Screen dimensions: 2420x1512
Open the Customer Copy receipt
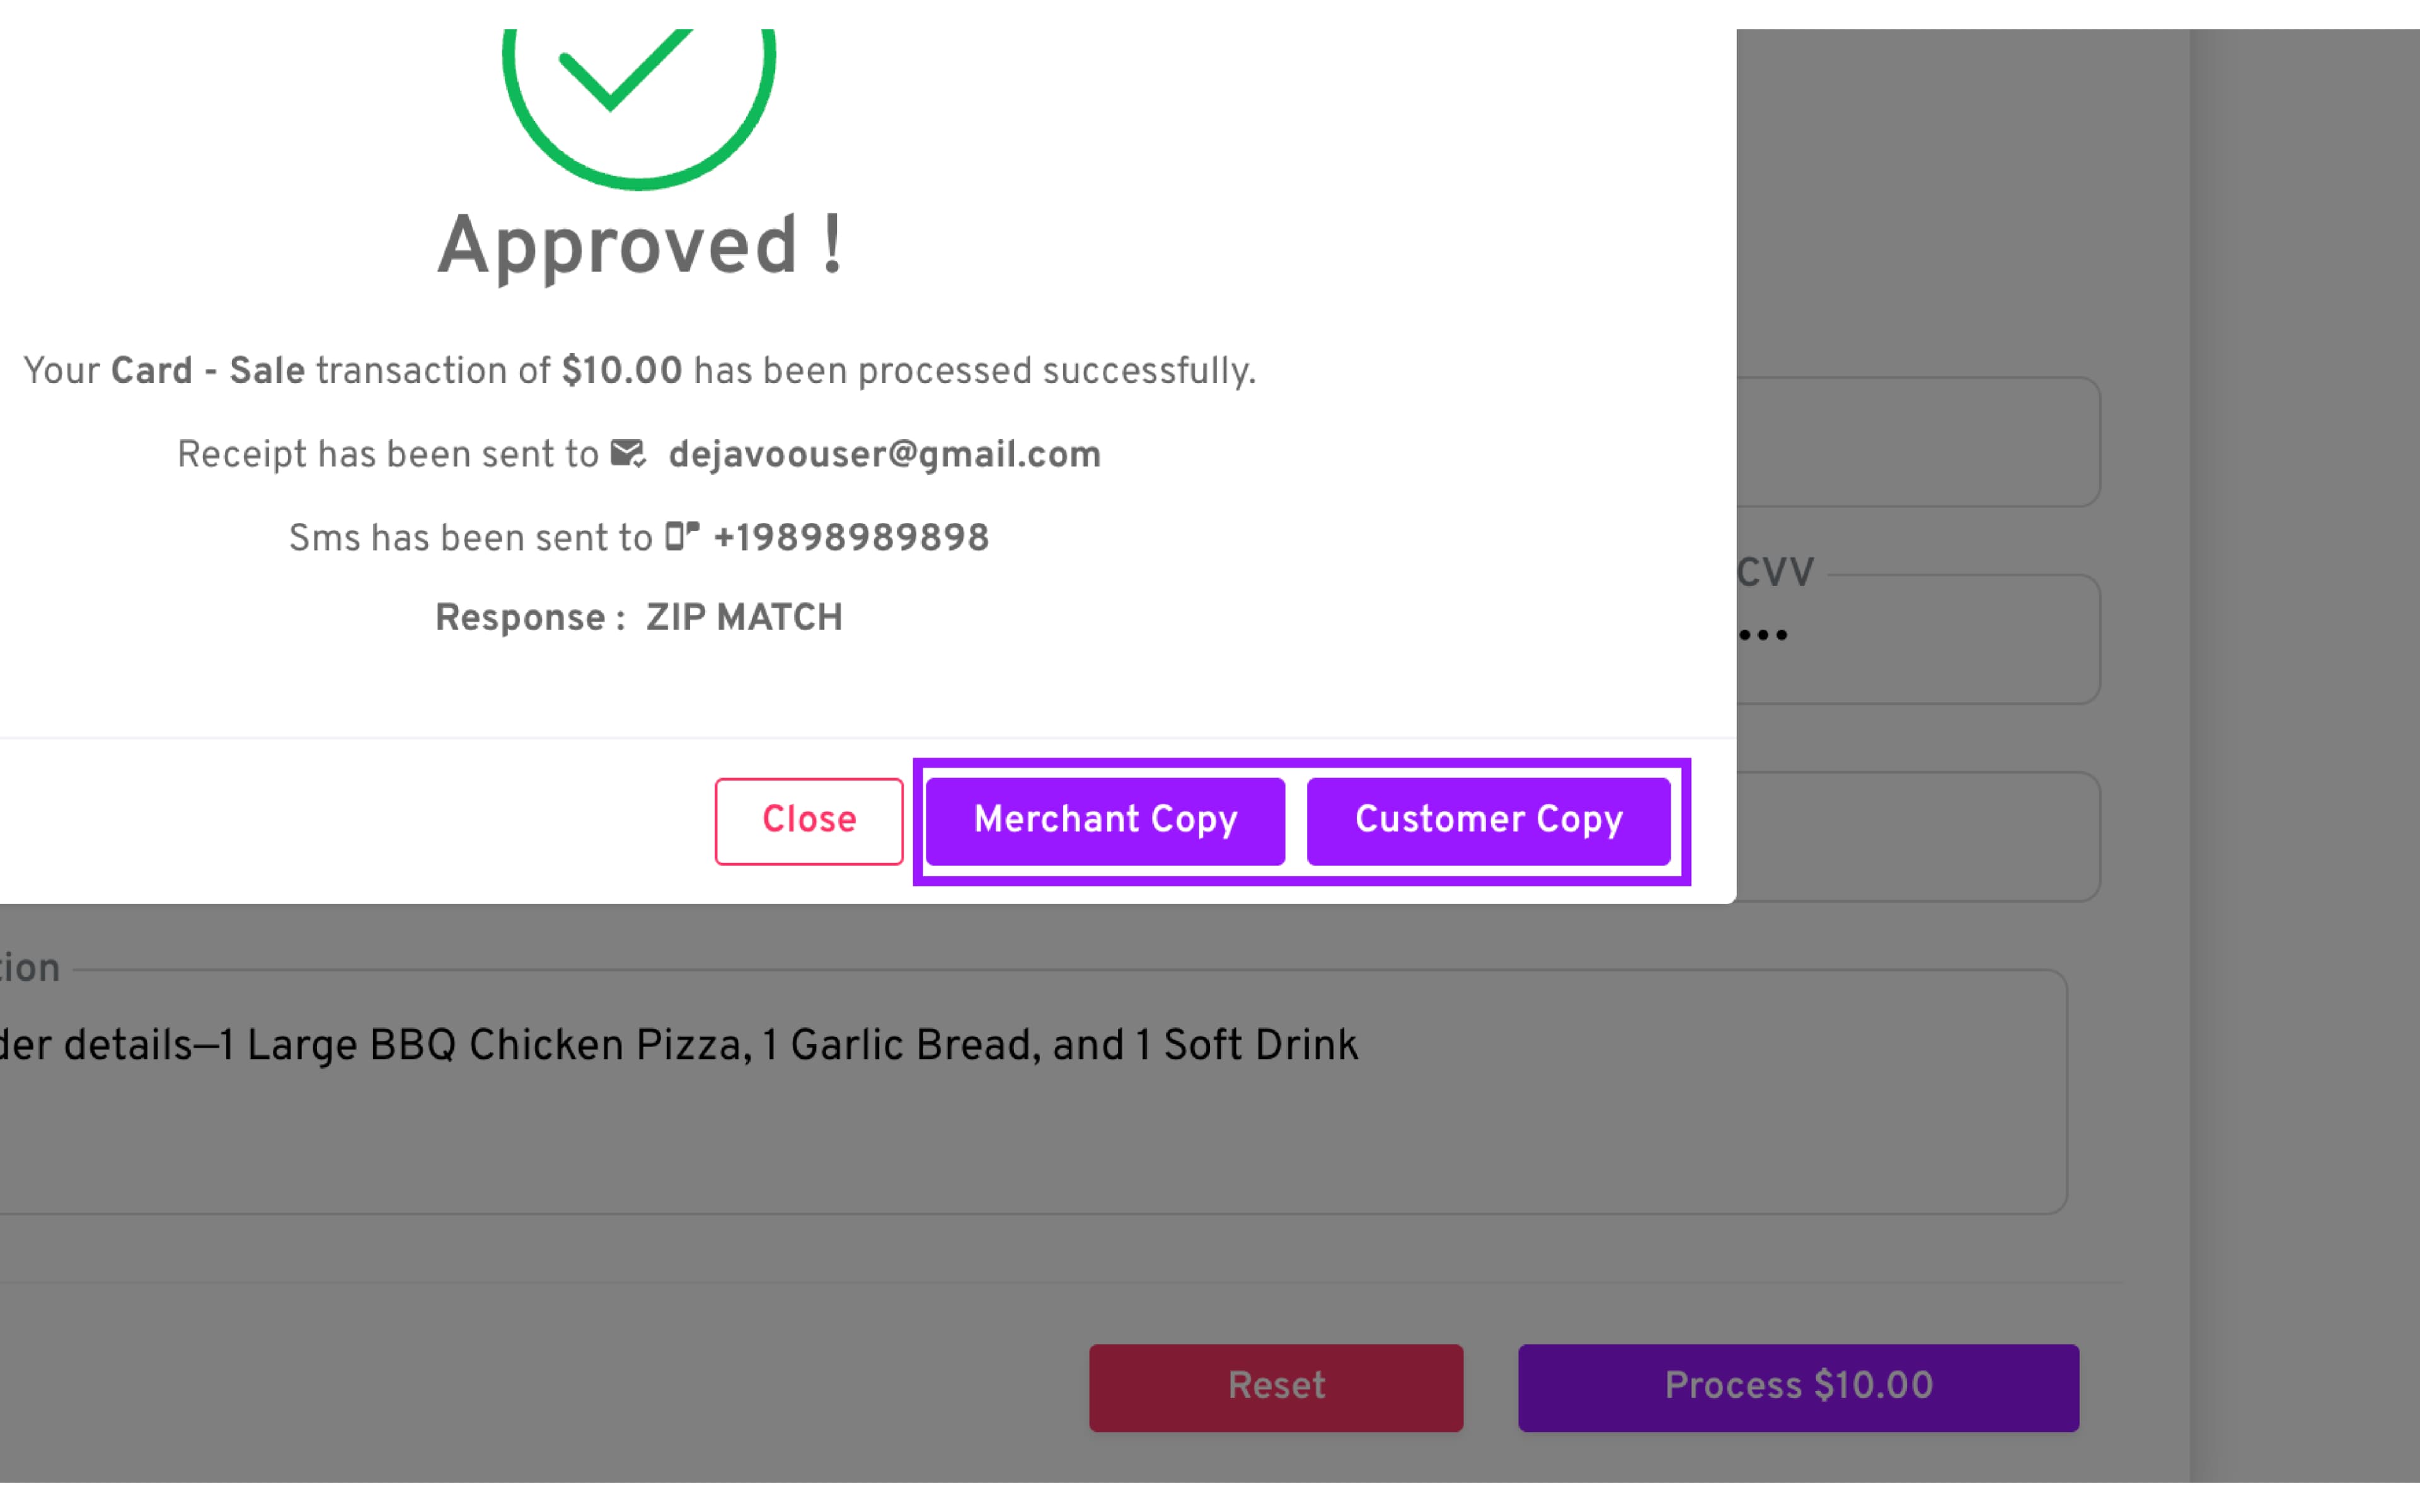1488,821
